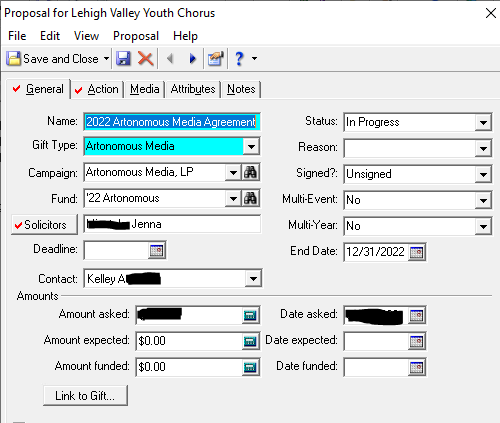The width and height of the screenshot is (500, 423).
Task: Expand the Contact dropdown
Action: [x=253, y=278]
